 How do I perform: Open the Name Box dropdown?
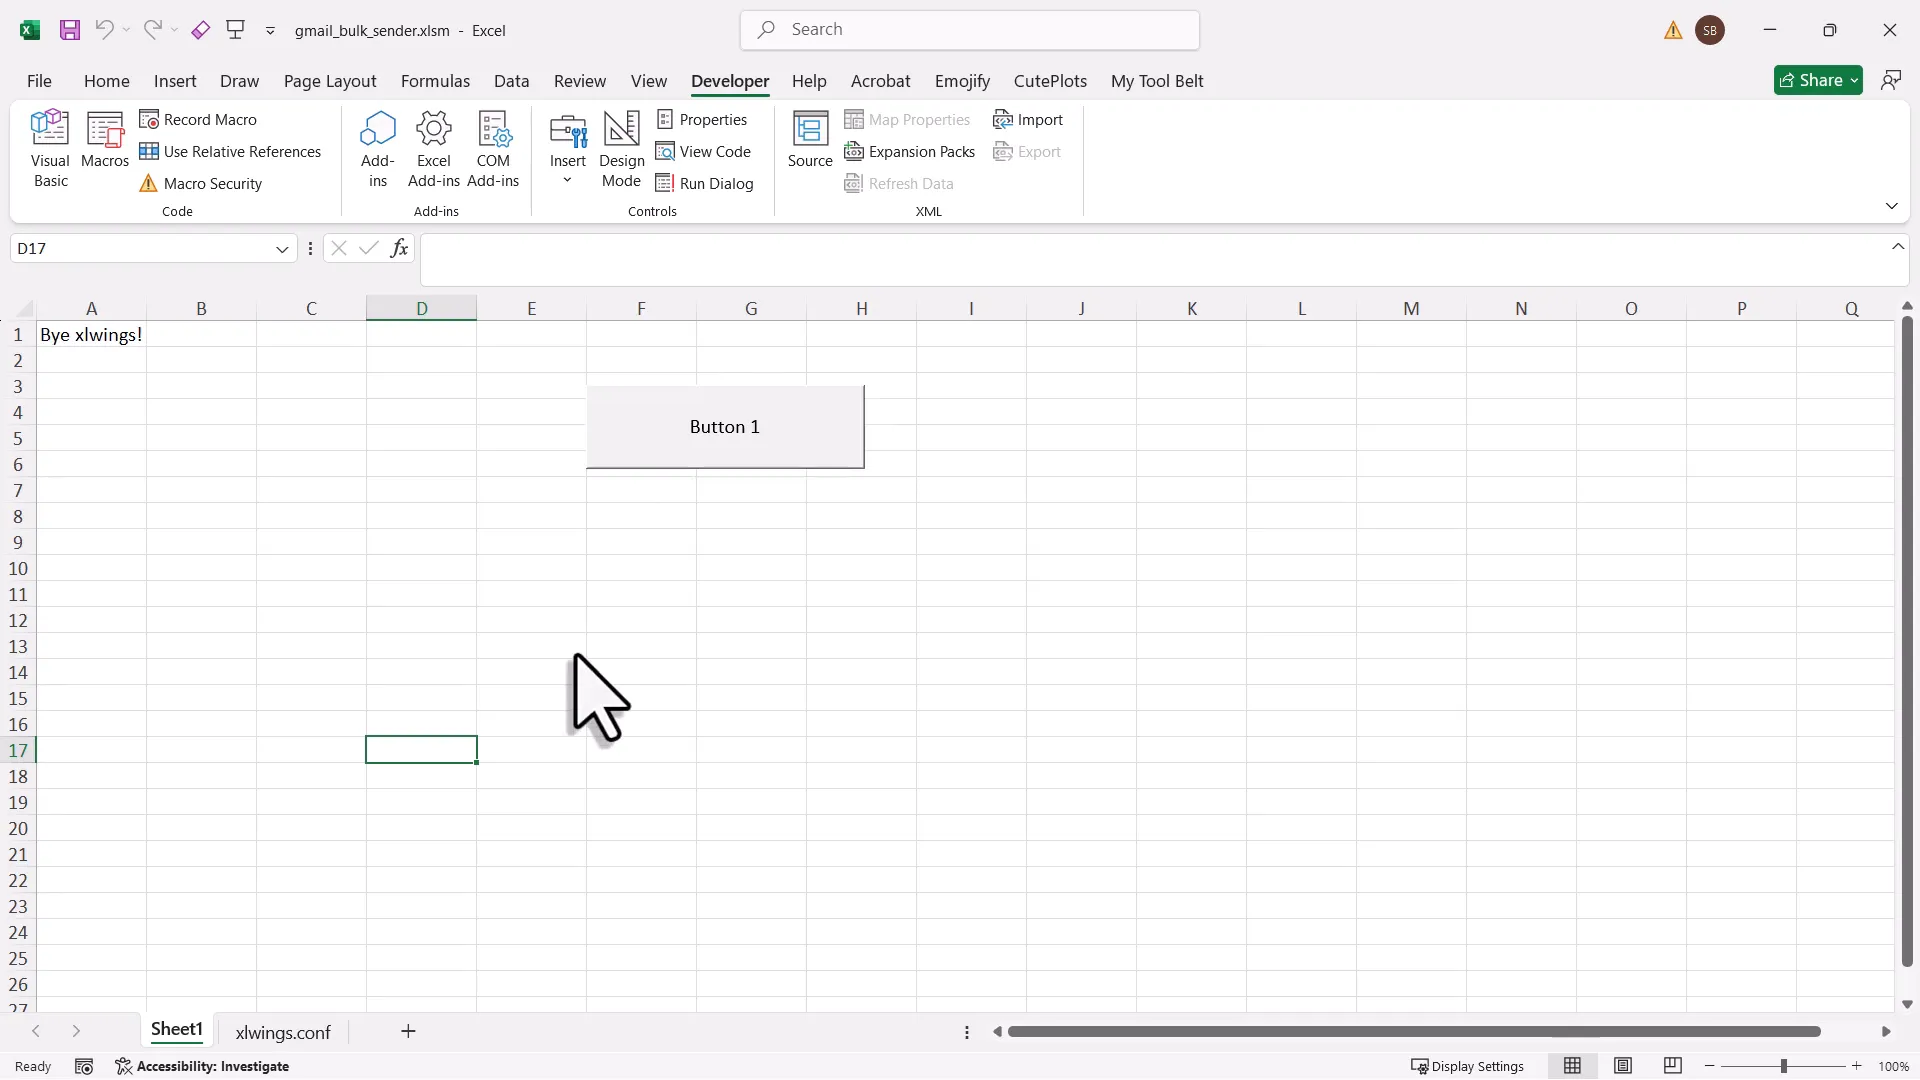click(x=281, y=248)
